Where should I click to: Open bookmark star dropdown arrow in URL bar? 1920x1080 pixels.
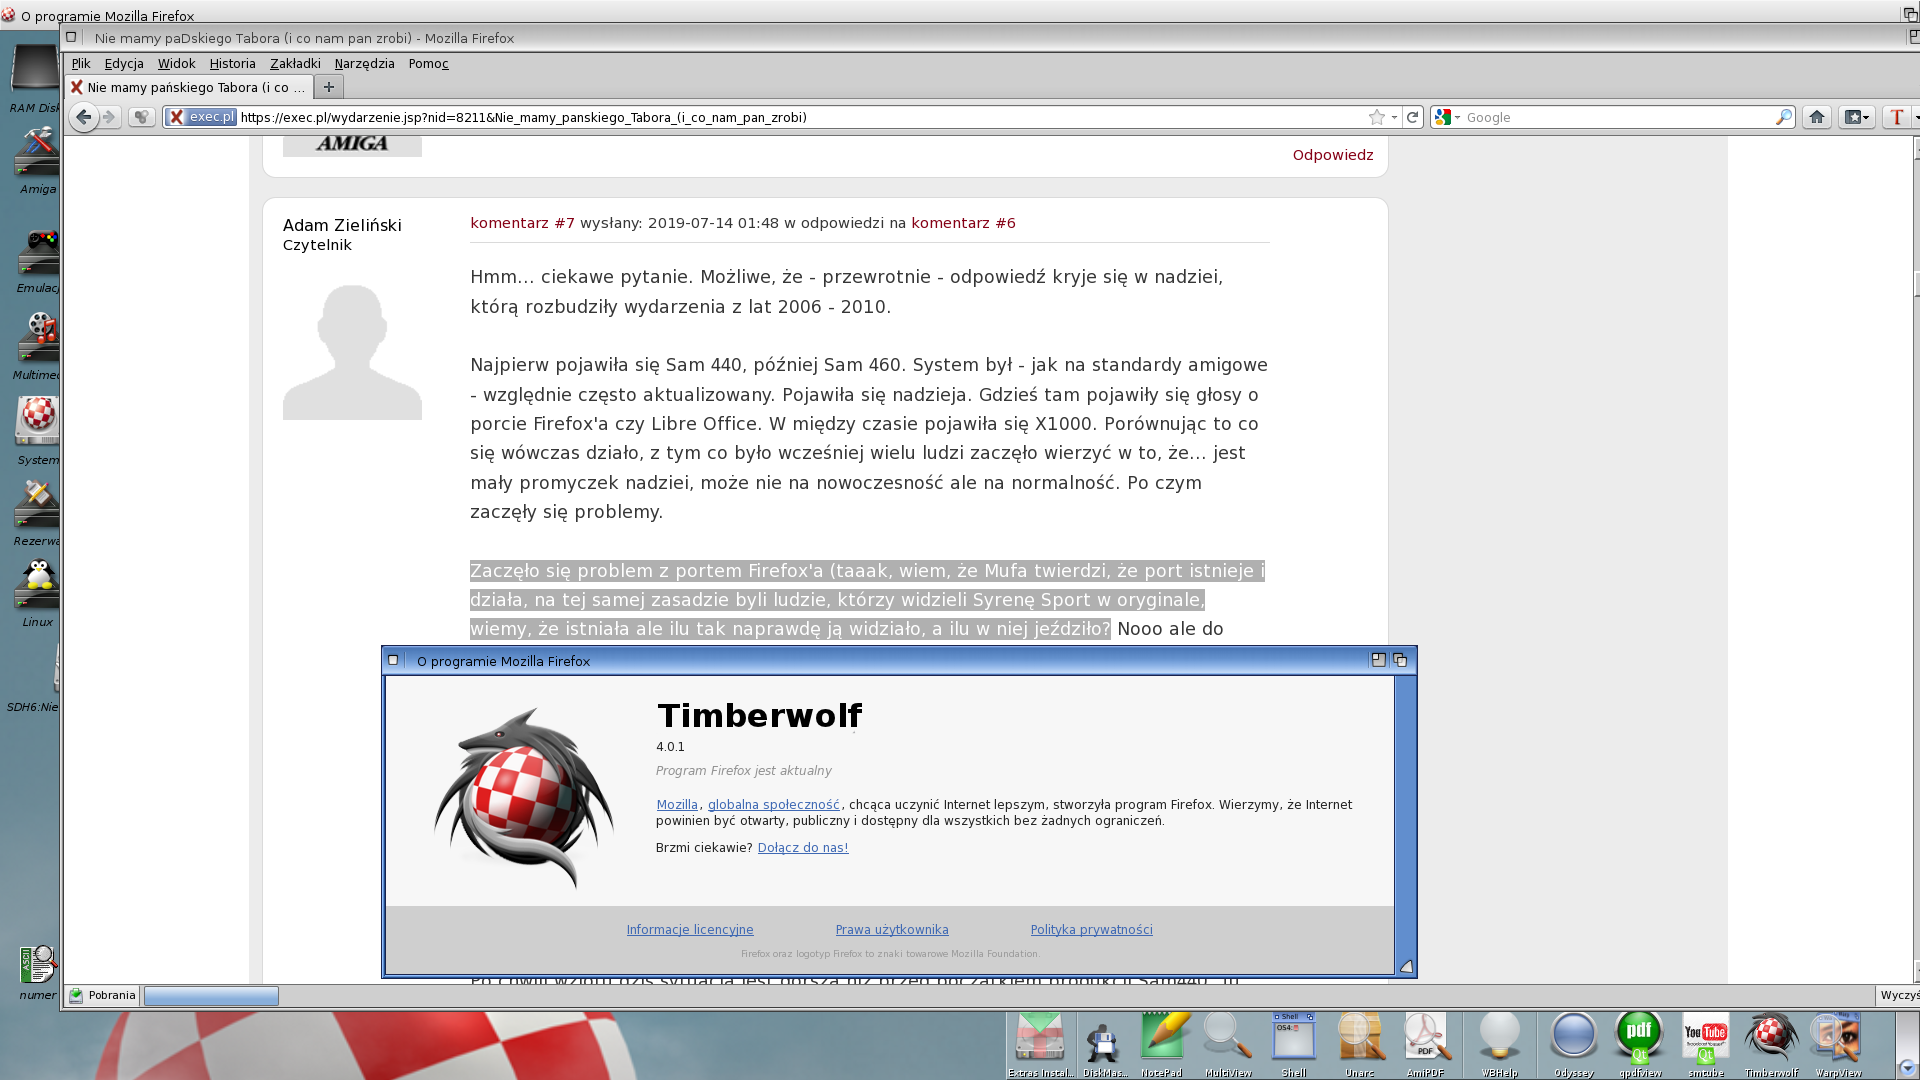click(x=1394, y=117)
